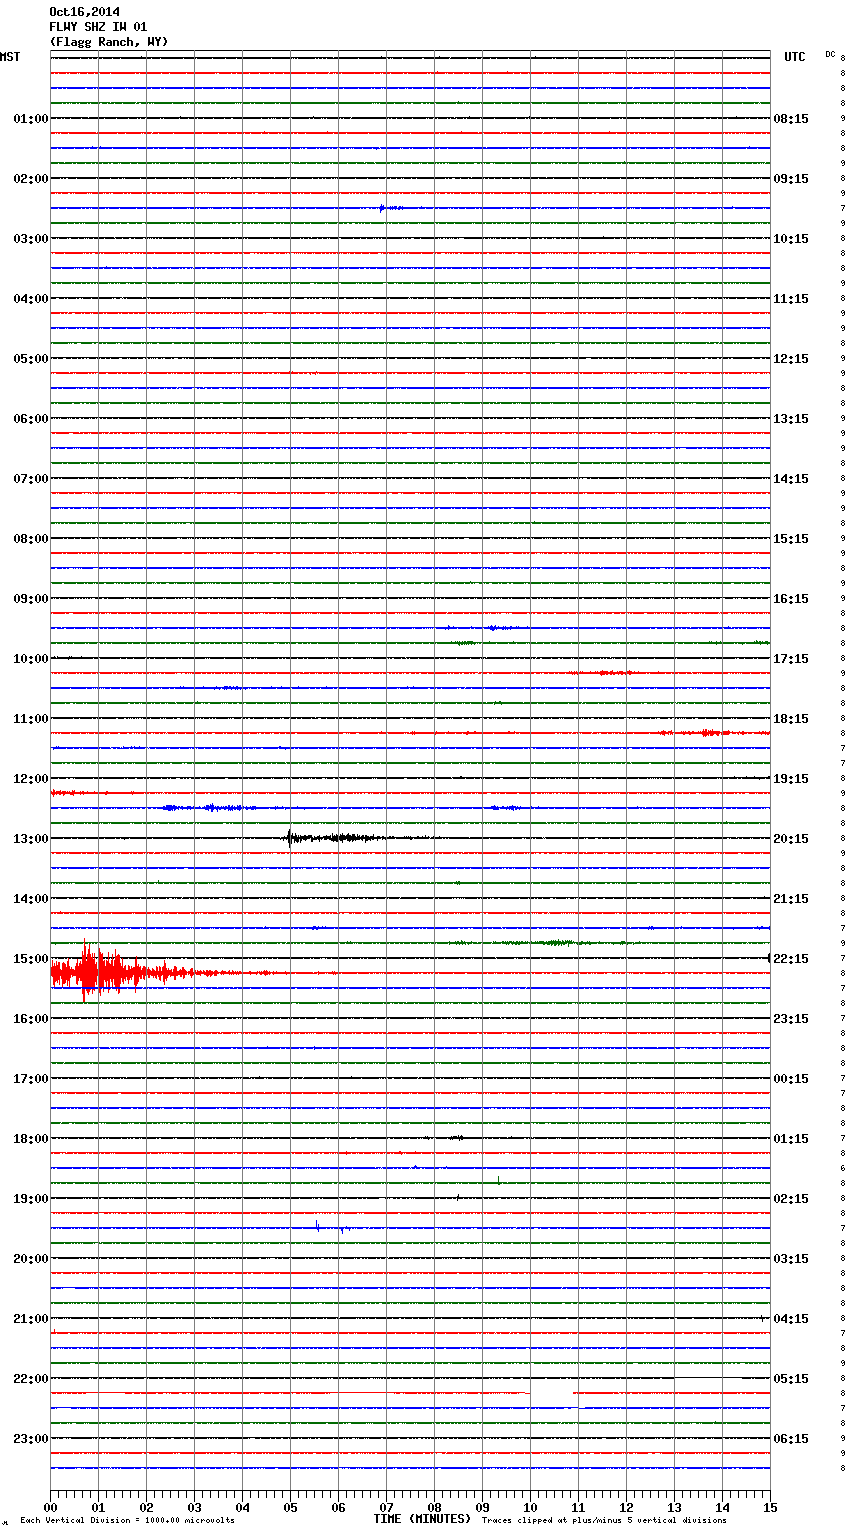
Task: Select the 15:00 MST time label
Action: tap(31, 959)
